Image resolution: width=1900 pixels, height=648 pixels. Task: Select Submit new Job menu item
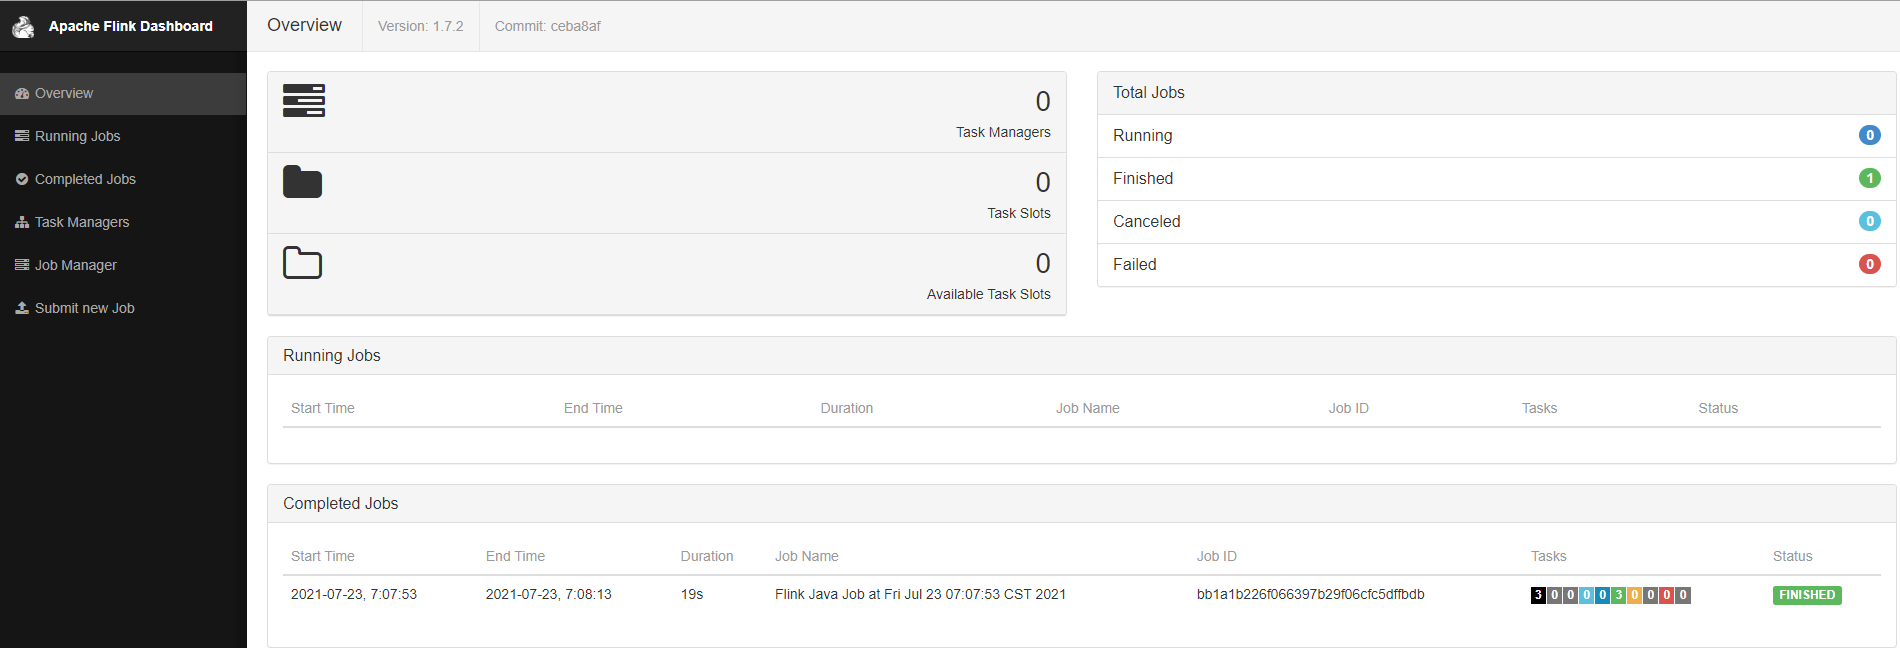point(123,308)
